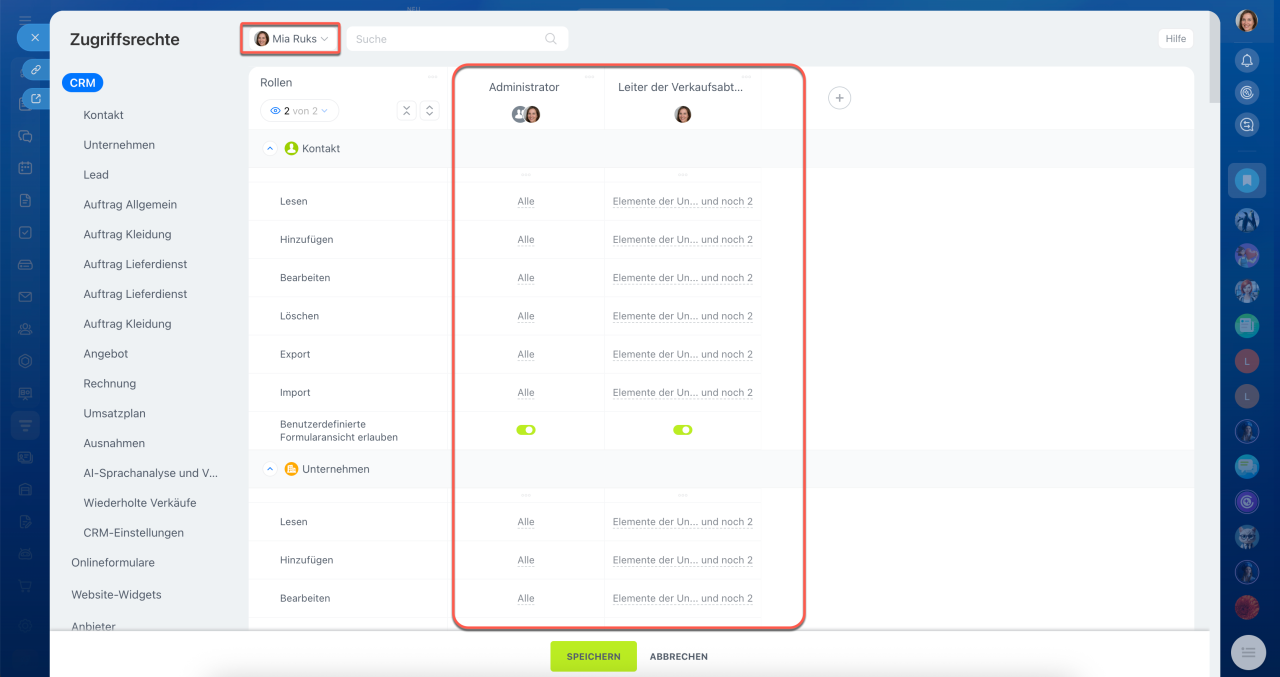This screenshot has width=1280, height=677.
Task: Toggle custom form view for Leiter der Verkaufsabt
Action: 683,430
